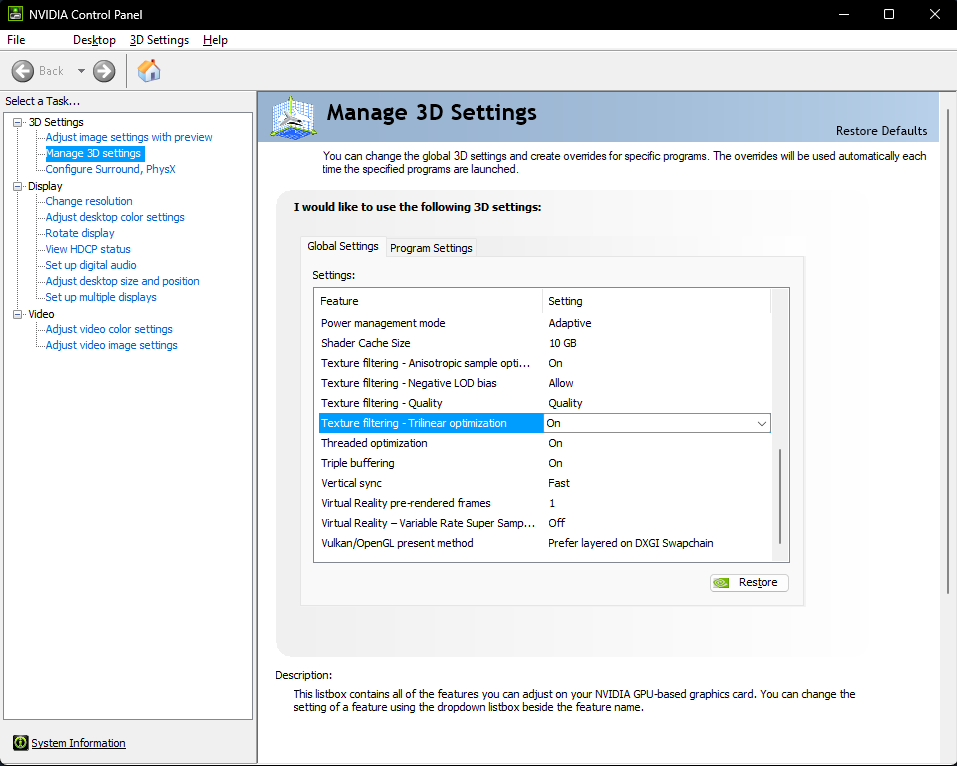Open the Help menu
Screen dimensions: 957x766
215,40
